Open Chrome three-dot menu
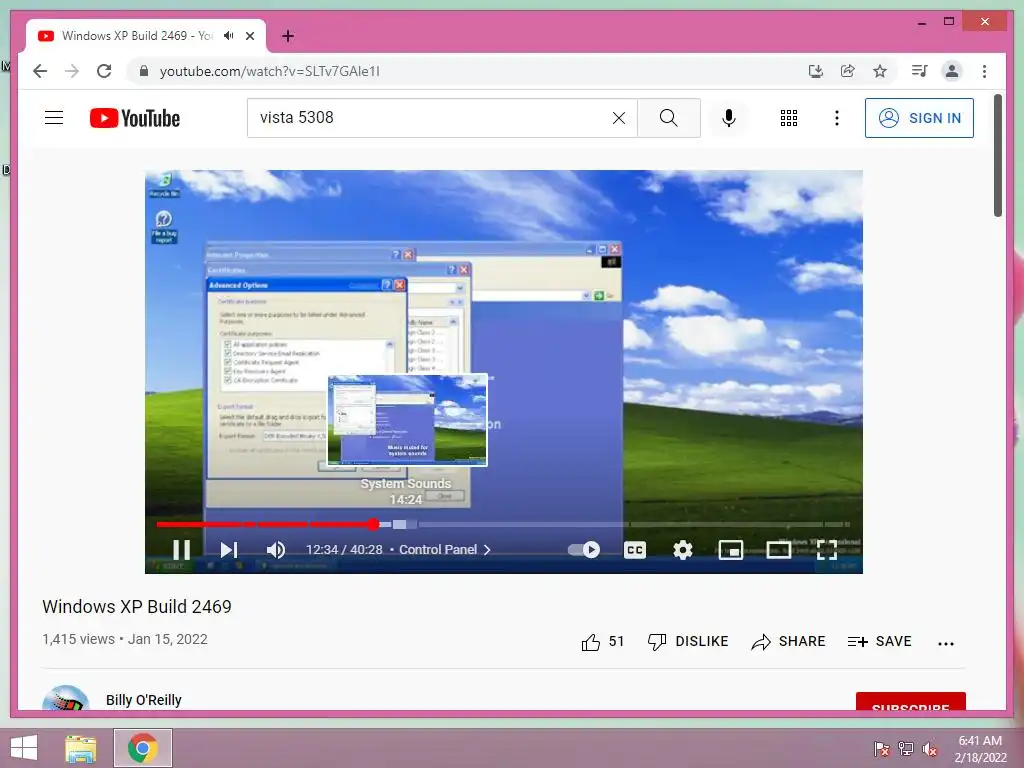 pos(984,71)
